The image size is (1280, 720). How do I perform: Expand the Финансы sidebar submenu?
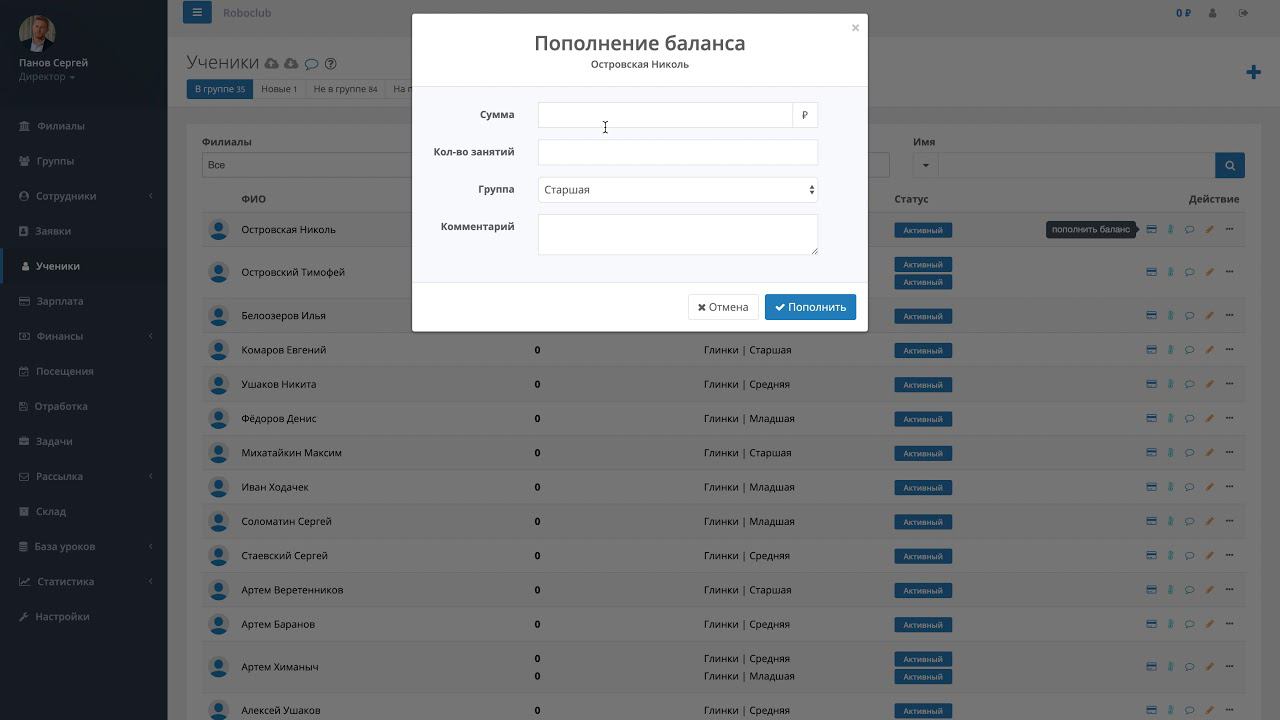tap(84, 336)
